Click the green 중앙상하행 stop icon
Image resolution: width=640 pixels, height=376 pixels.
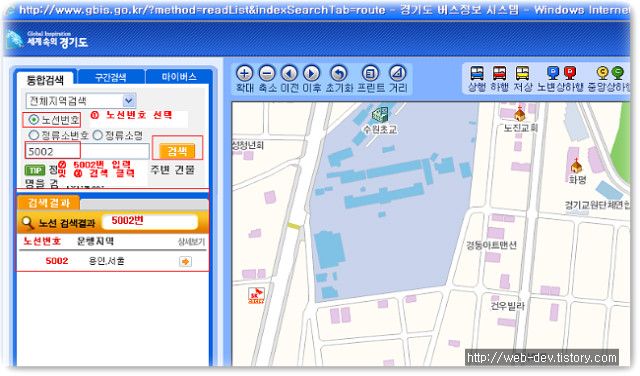(618, 73)
